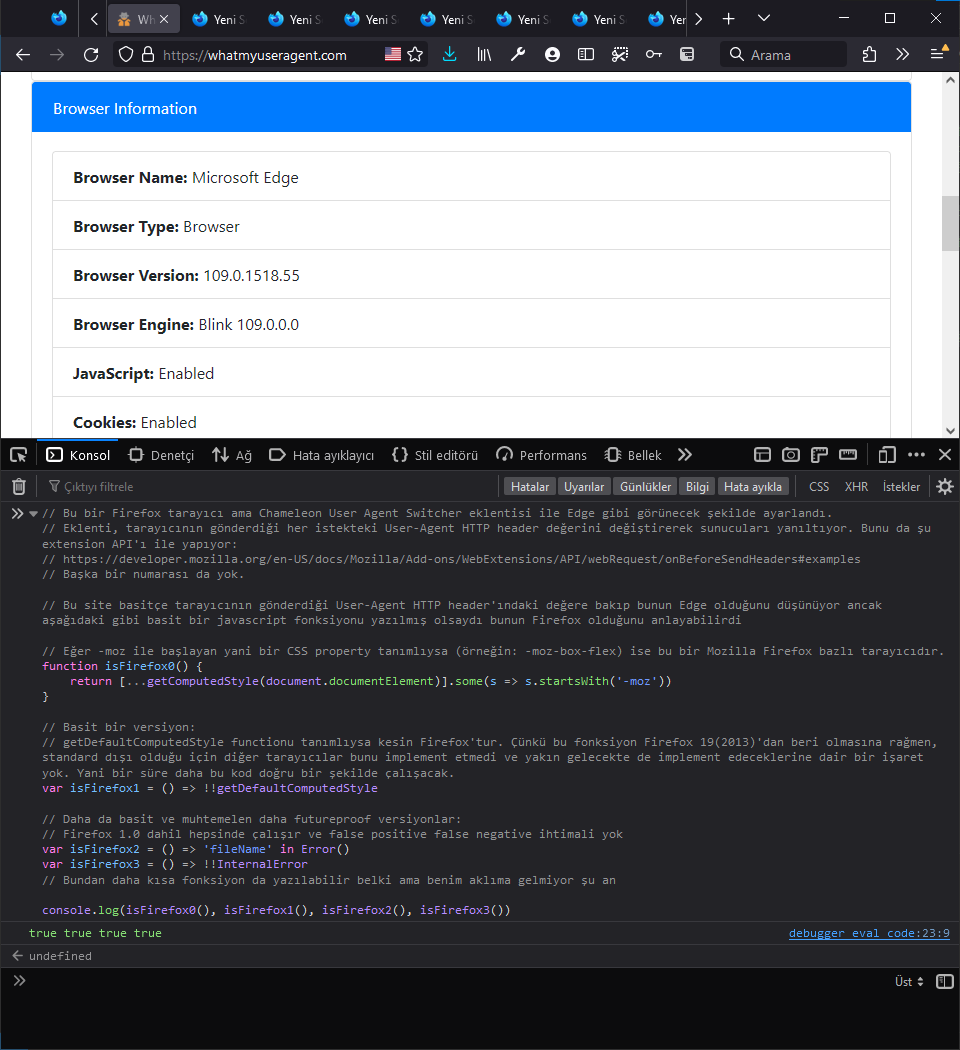Switch to the Denetçi tab
The image size is (960, 1050).
pyautogui.click(x=161, y=455)
